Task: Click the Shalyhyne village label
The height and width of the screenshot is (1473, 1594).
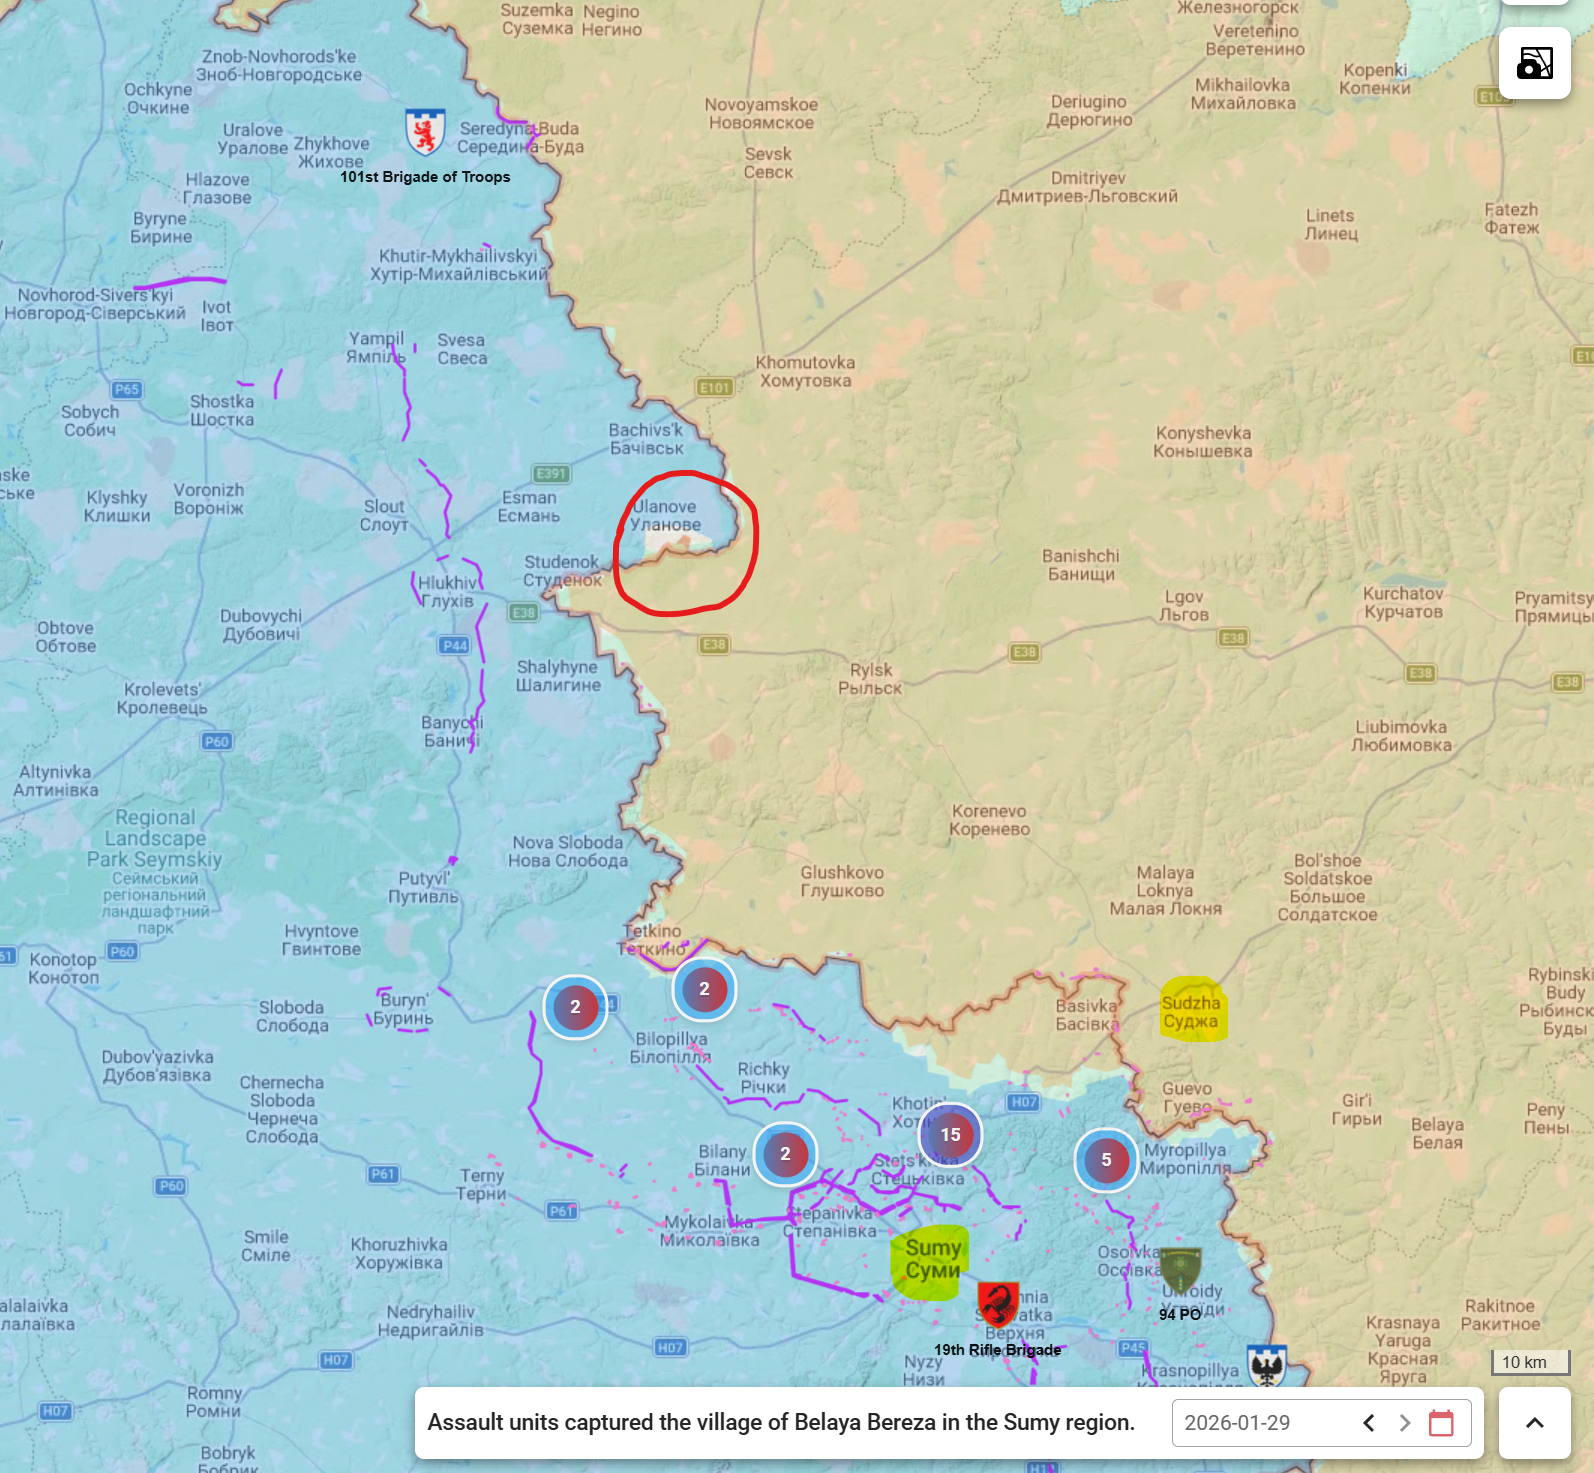Action: pyautogui.click(x=558, y=676)
